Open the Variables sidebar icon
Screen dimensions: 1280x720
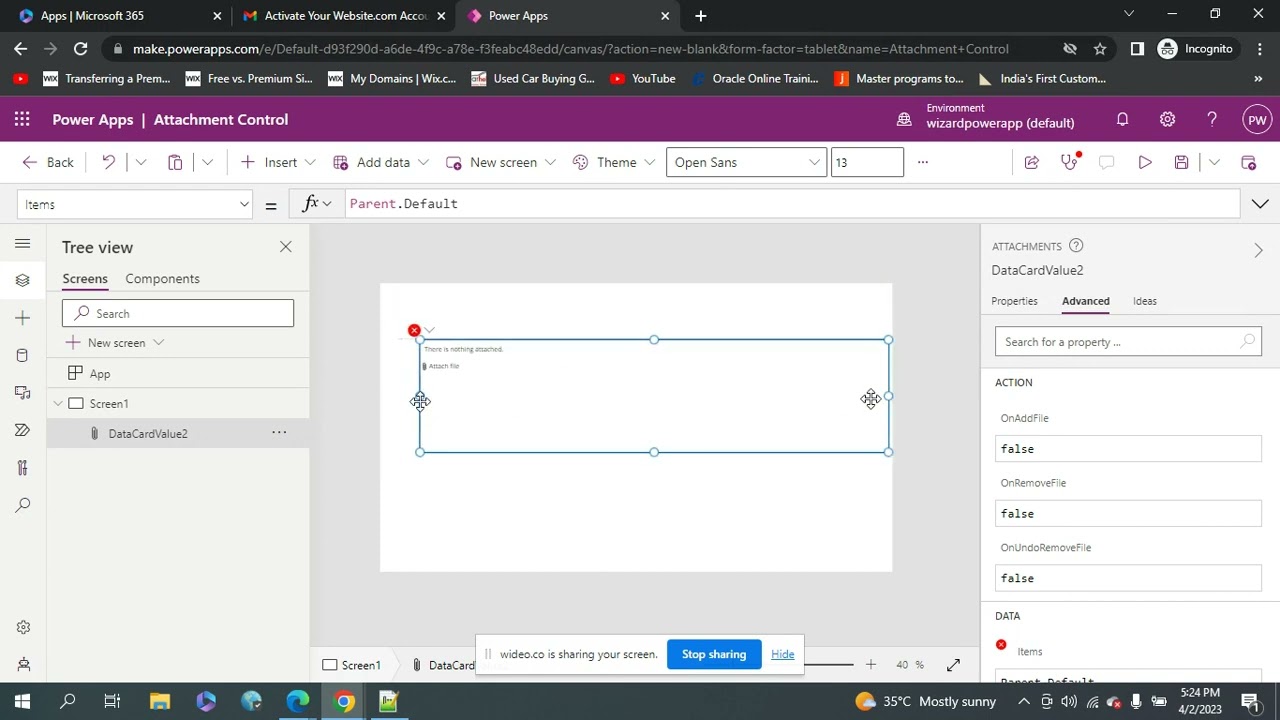coord(22,468)
